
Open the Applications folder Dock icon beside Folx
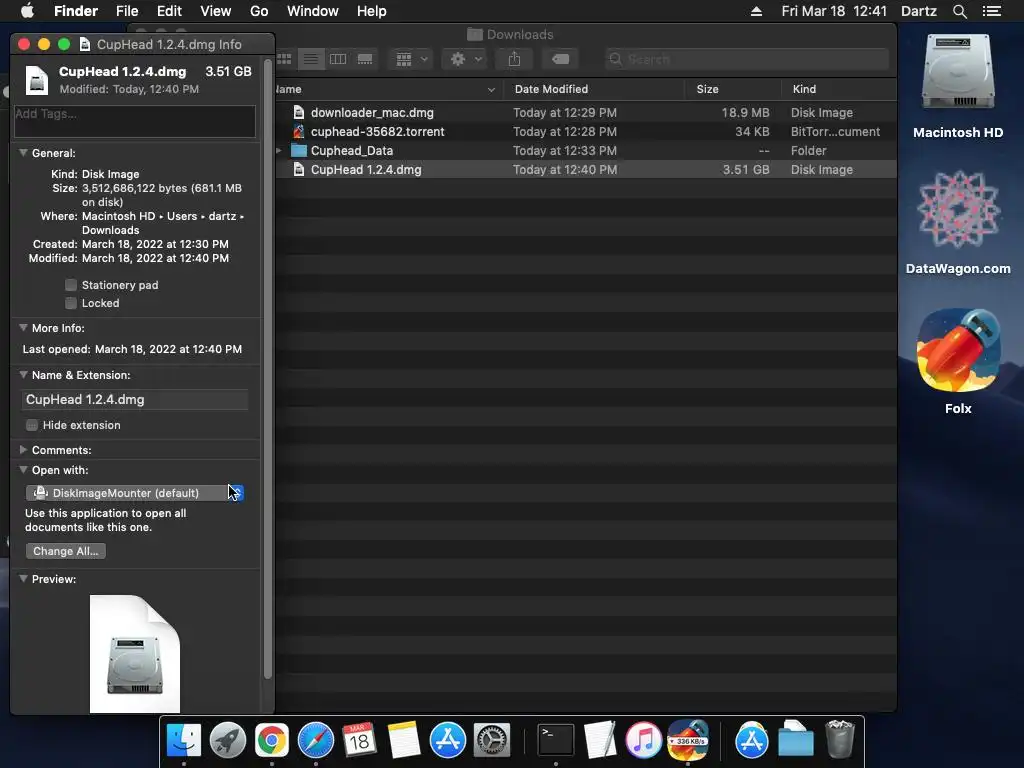coord(752,741)
